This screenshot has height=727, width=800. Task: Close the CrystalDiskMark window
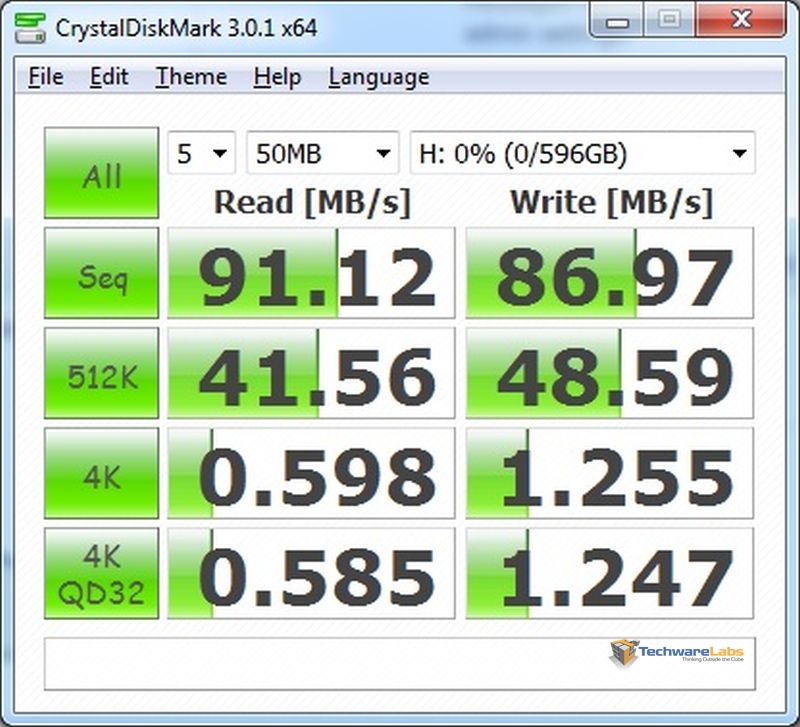pyautogui.click(x=741, y=20)
